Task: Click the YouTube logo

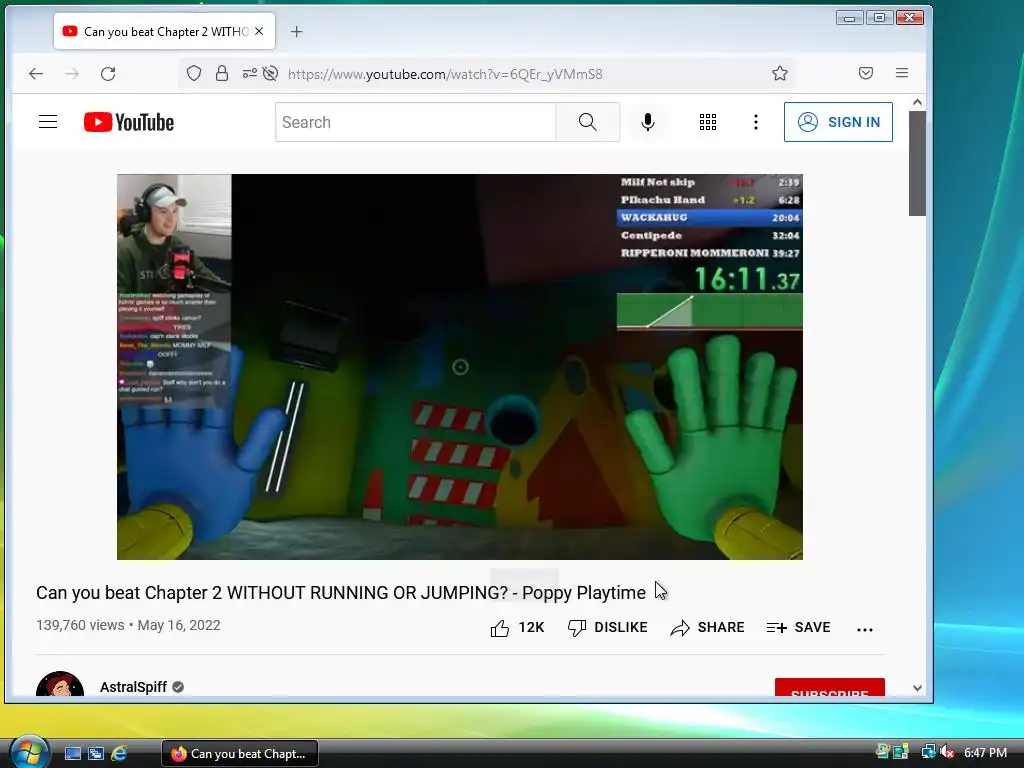Action: coord(129,122)
